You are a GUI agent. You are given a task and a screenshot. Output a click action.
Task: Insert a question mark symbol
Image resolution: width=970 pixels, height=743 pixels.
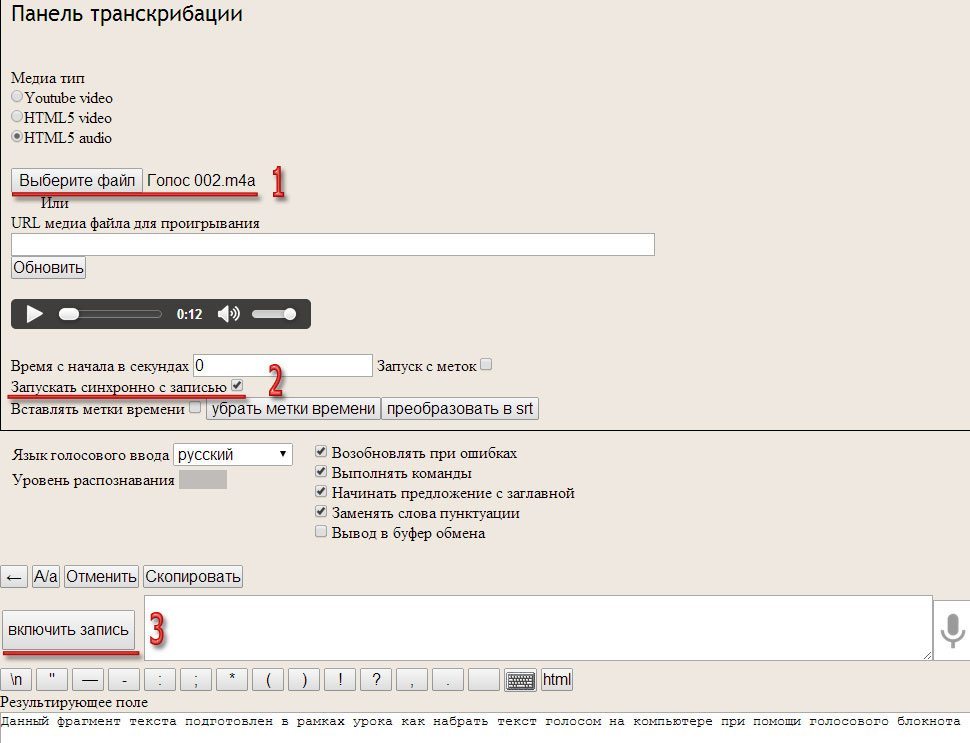click(x=375, y=681)
